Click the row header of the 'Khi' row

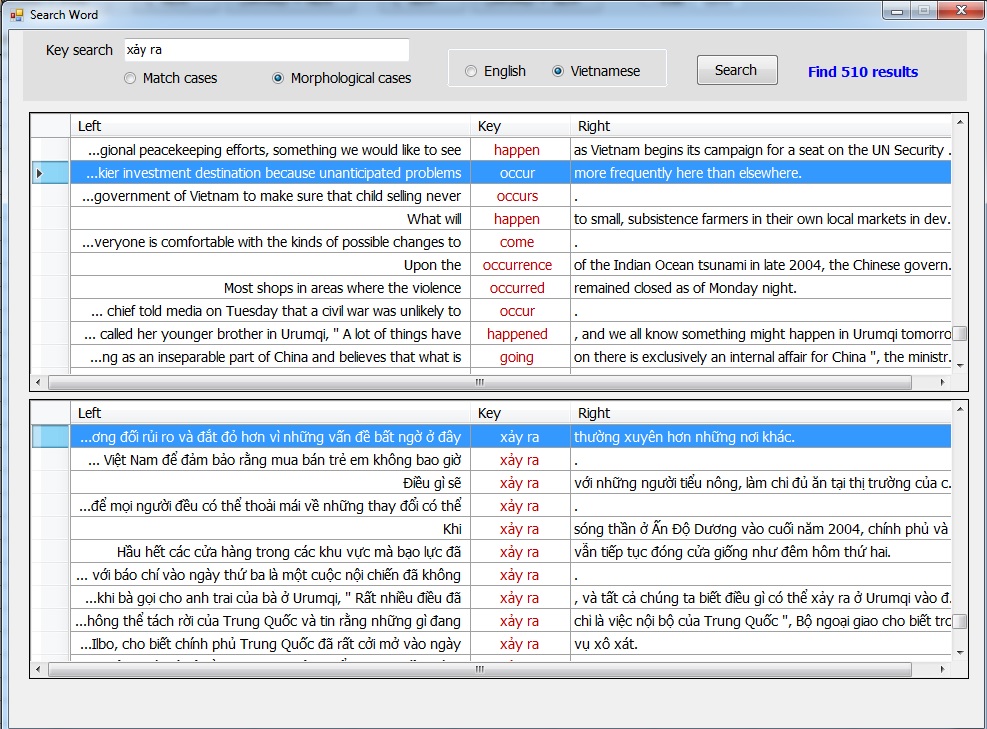pos(50,529)
